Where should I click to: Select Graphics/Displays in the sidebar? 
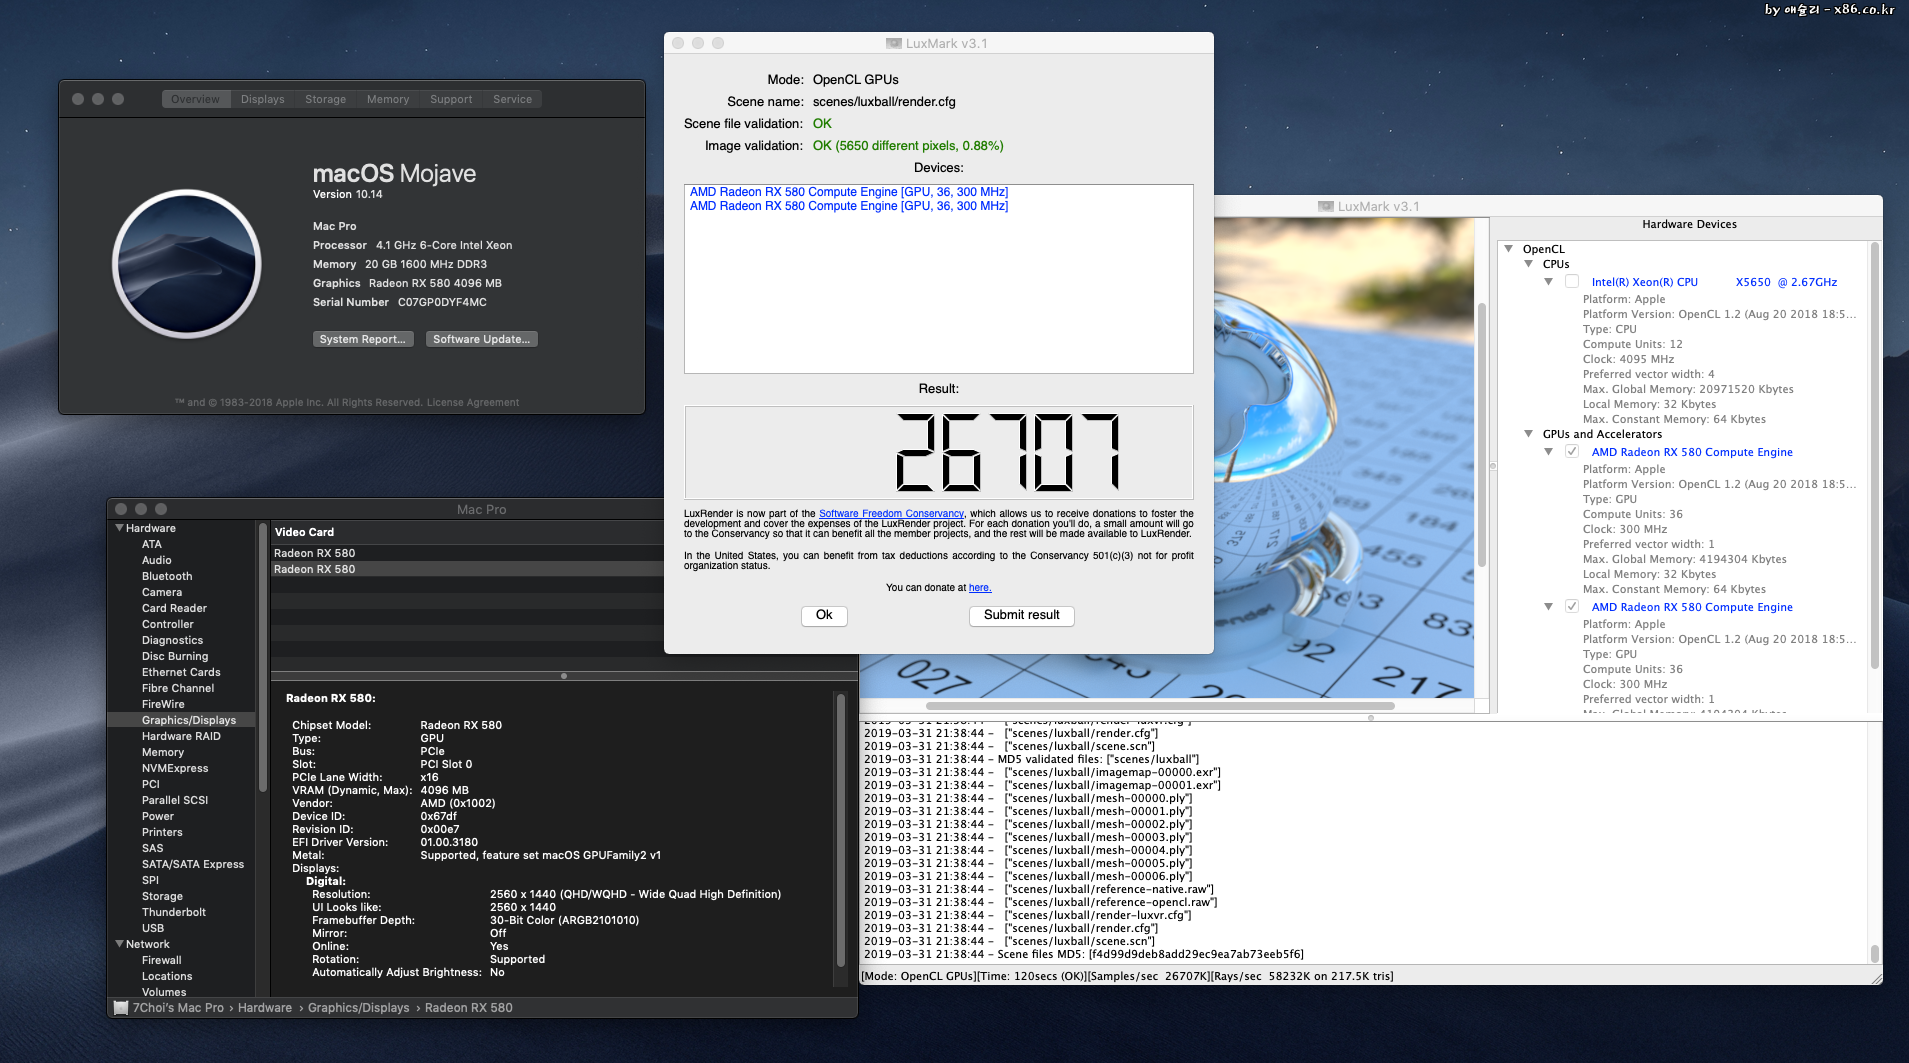pos(182,720)
